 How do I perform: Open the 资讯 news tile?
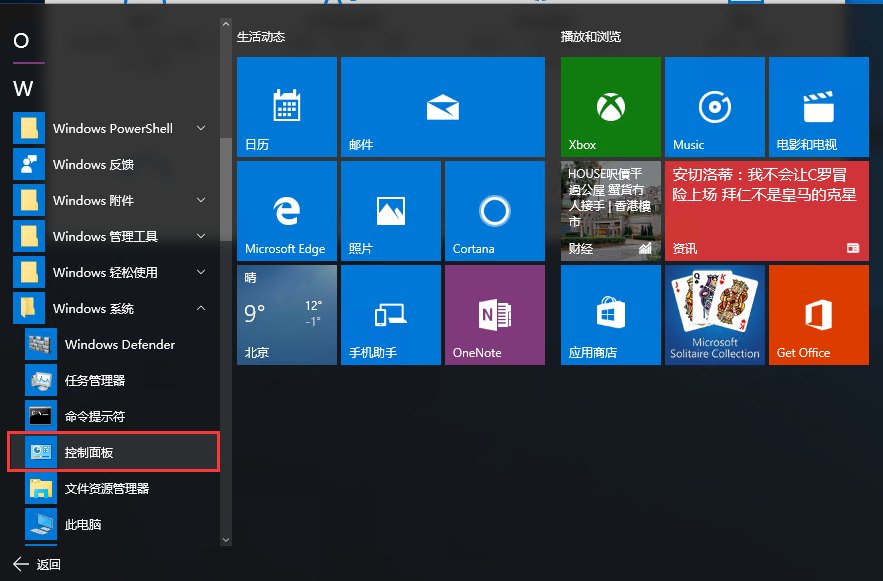click(x=766, y=211)
